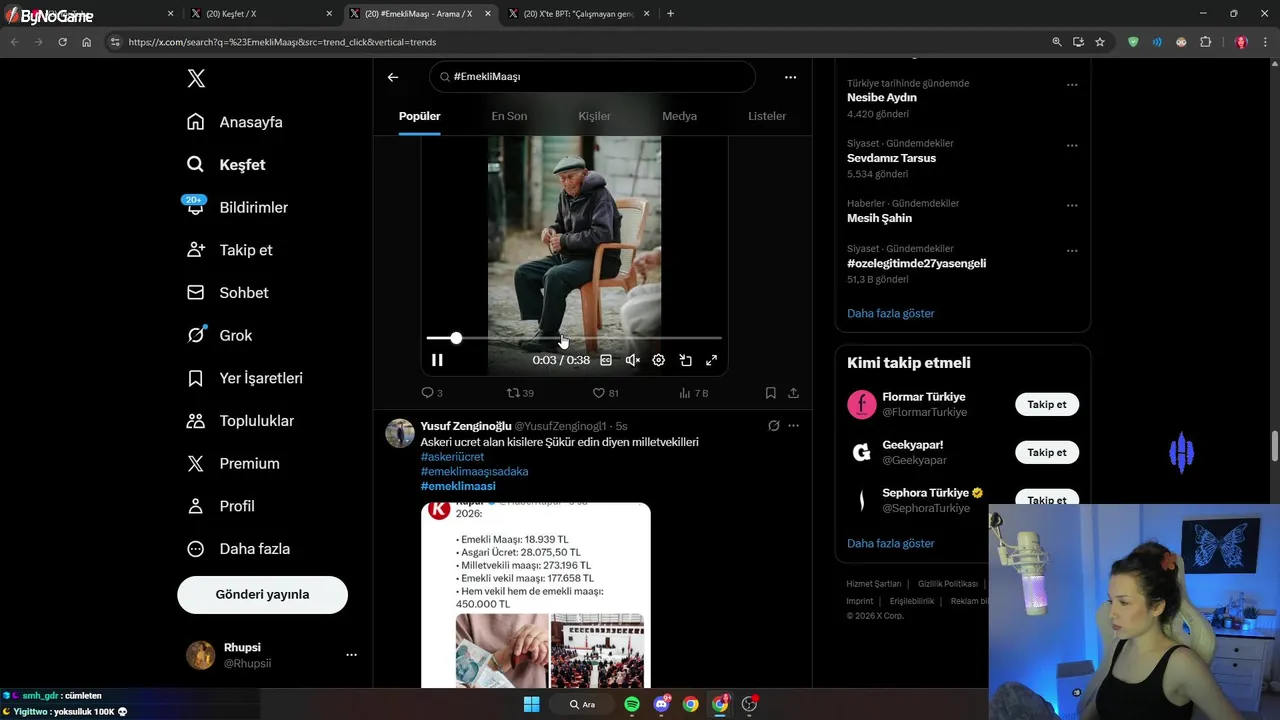This screenshot has width=1280, height=720.
Task: Open #askeriücret hashtag
Action: pos(454,456)
